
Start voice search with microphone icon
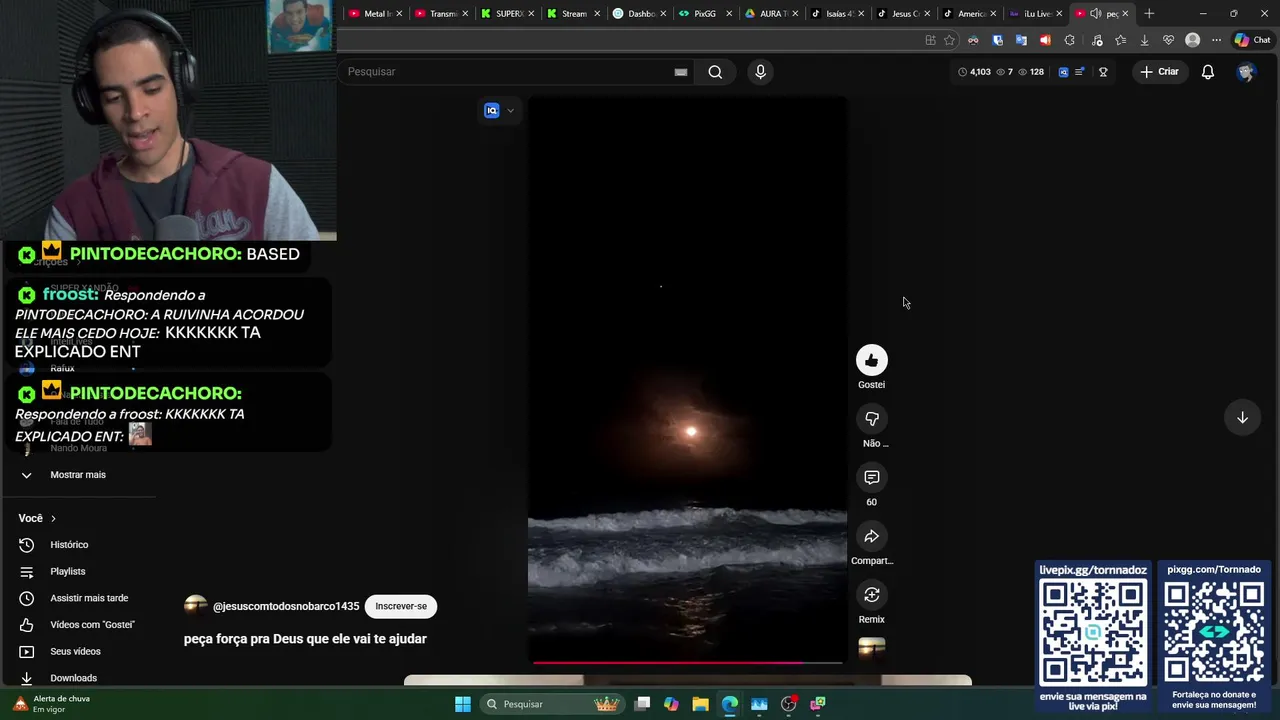(x=760, y=72)
